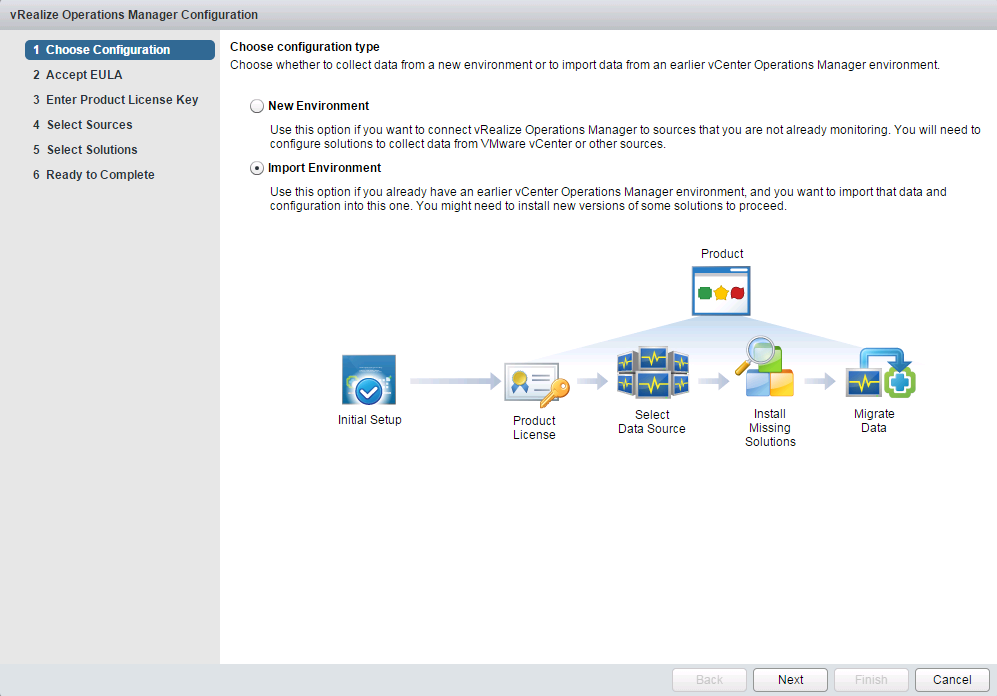Open step 6 Ready to Complete

click(x=93, y=175)
